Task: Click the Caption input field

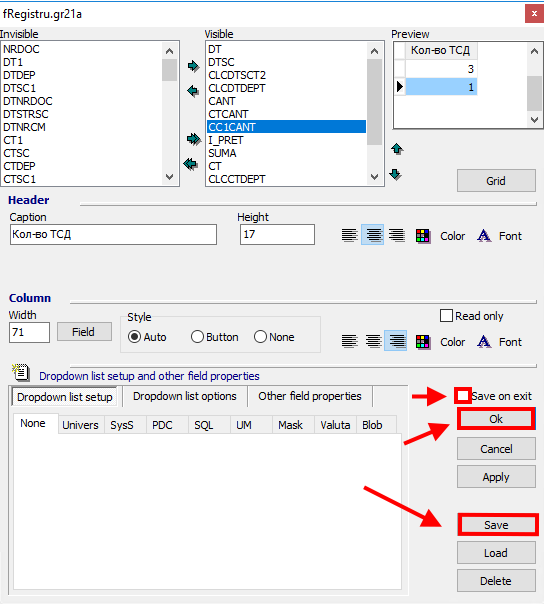Action: [113, 235]
